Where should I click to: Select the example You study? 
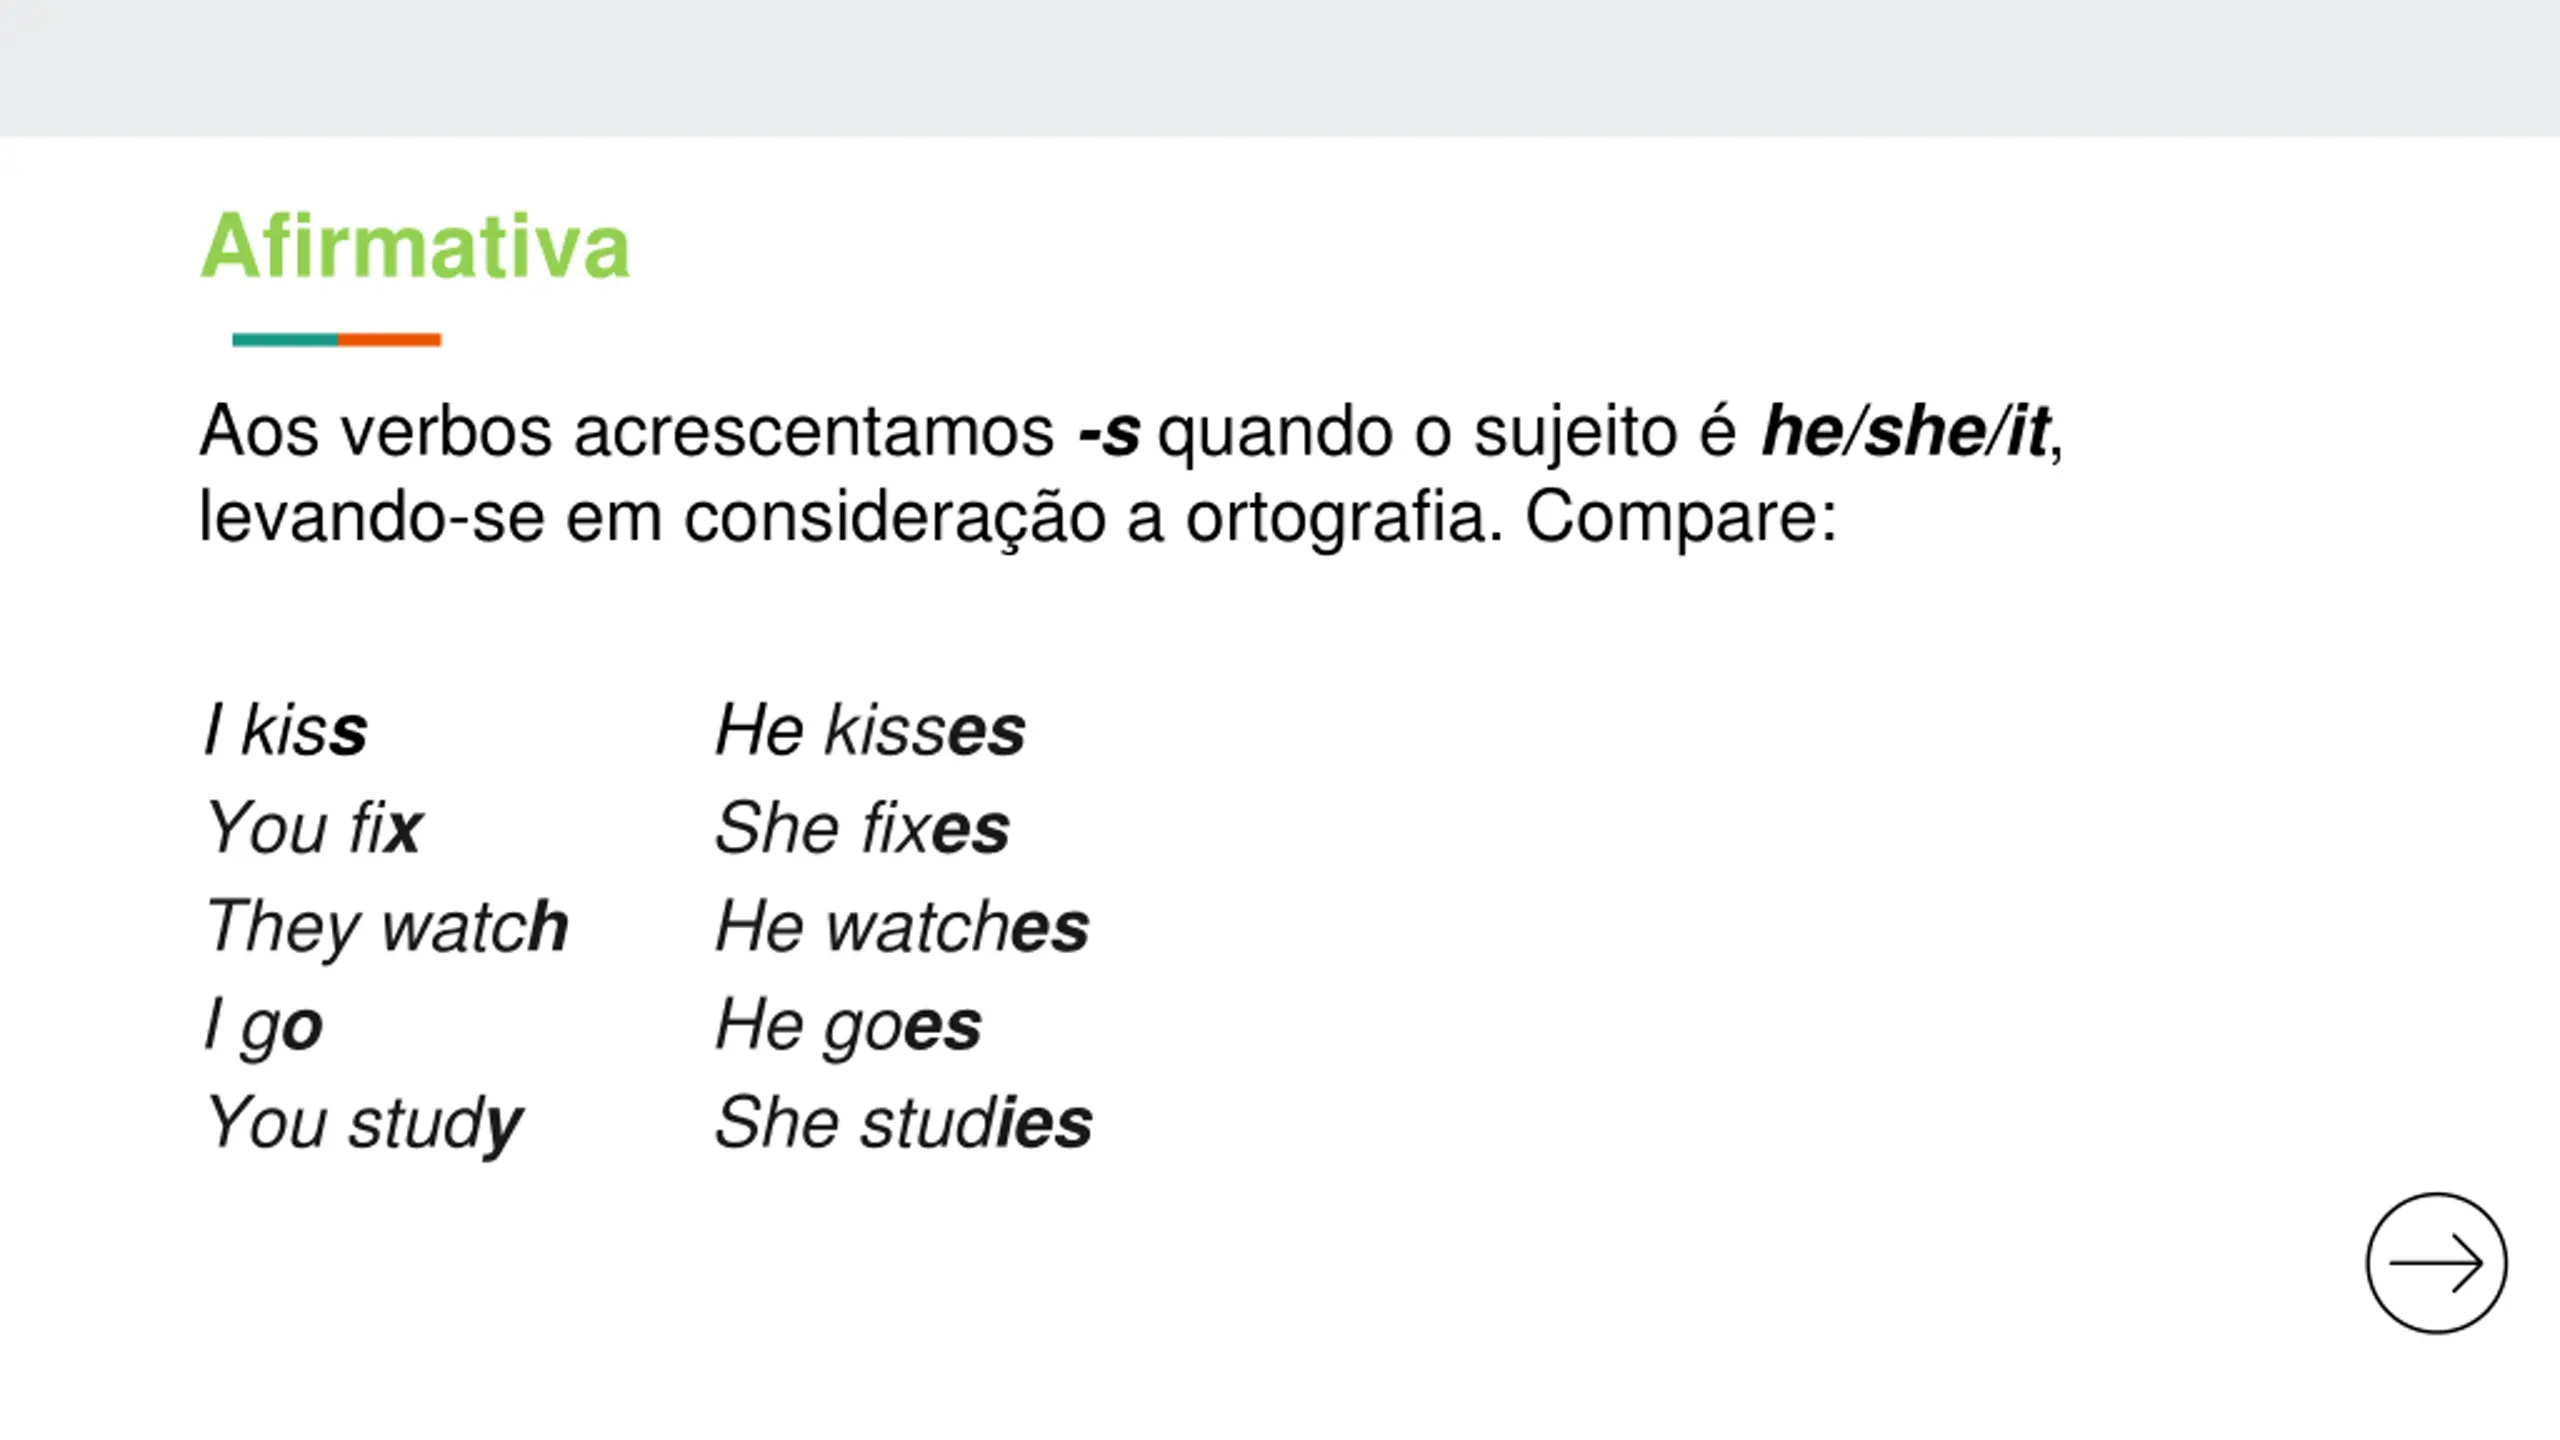[364, 1124]
